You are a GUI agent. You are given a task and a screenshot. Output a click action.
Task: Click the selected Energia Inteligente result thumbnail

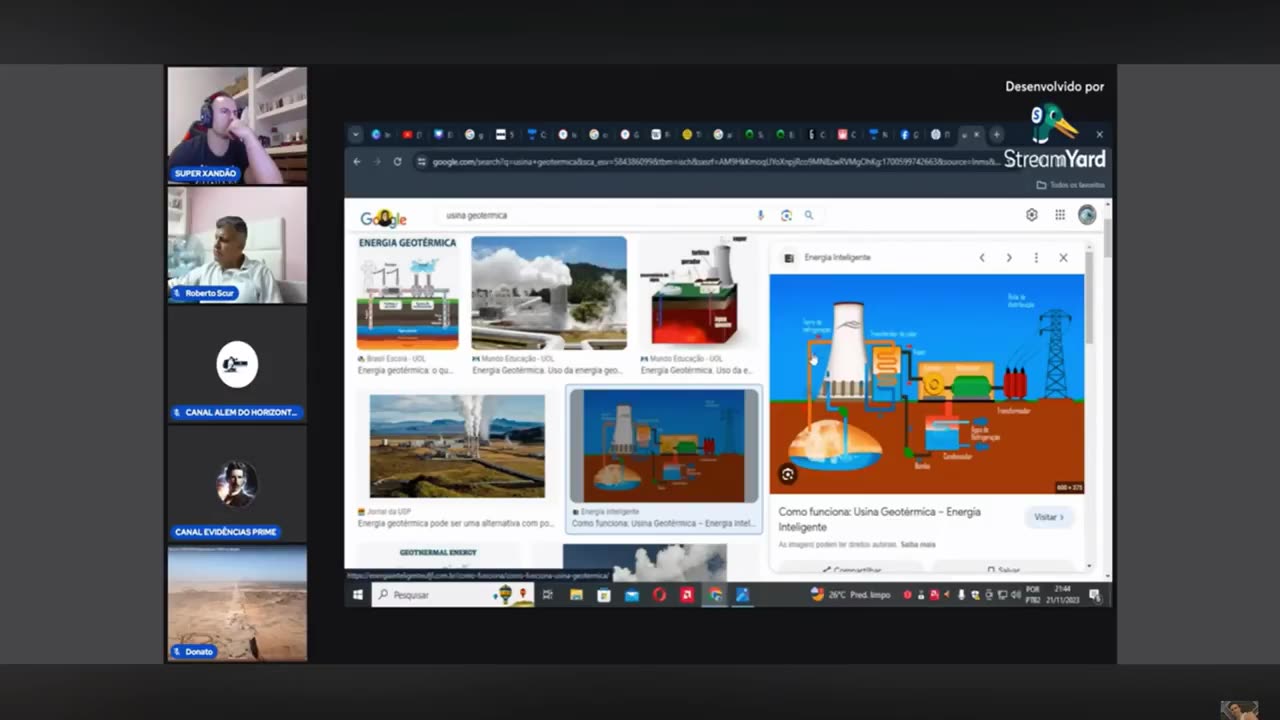(664, 446)
